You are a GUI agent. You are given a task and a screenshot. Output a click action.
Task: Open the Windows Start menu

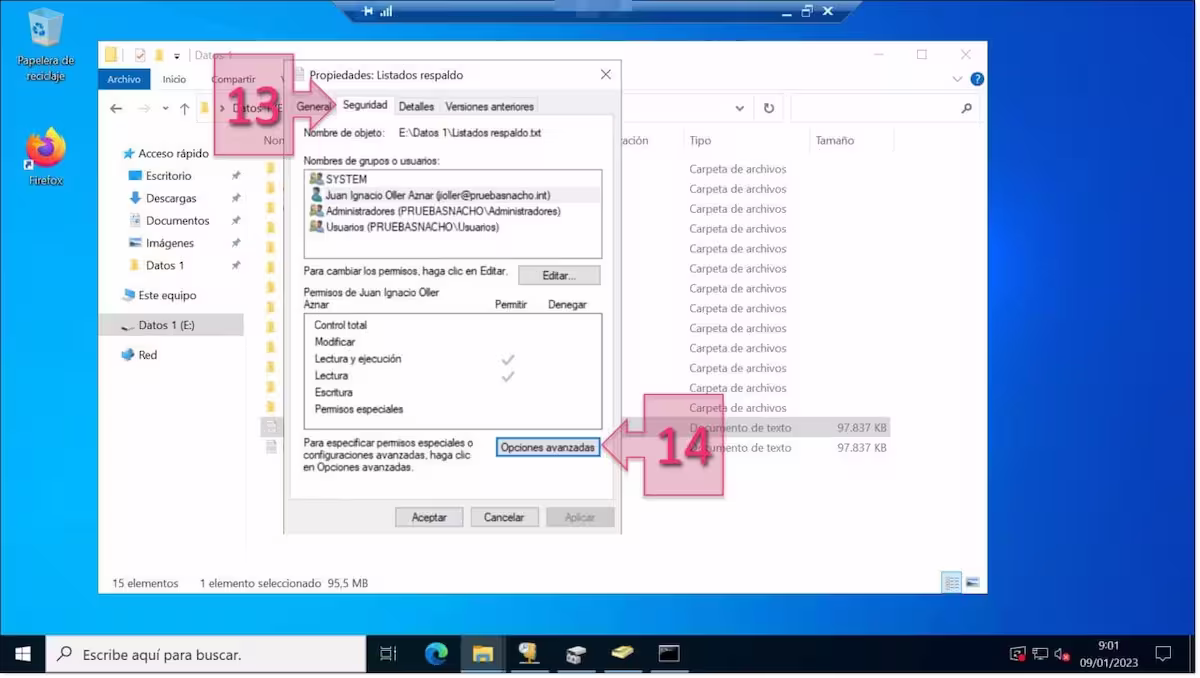pyautogui.click(x=22, y=654)
